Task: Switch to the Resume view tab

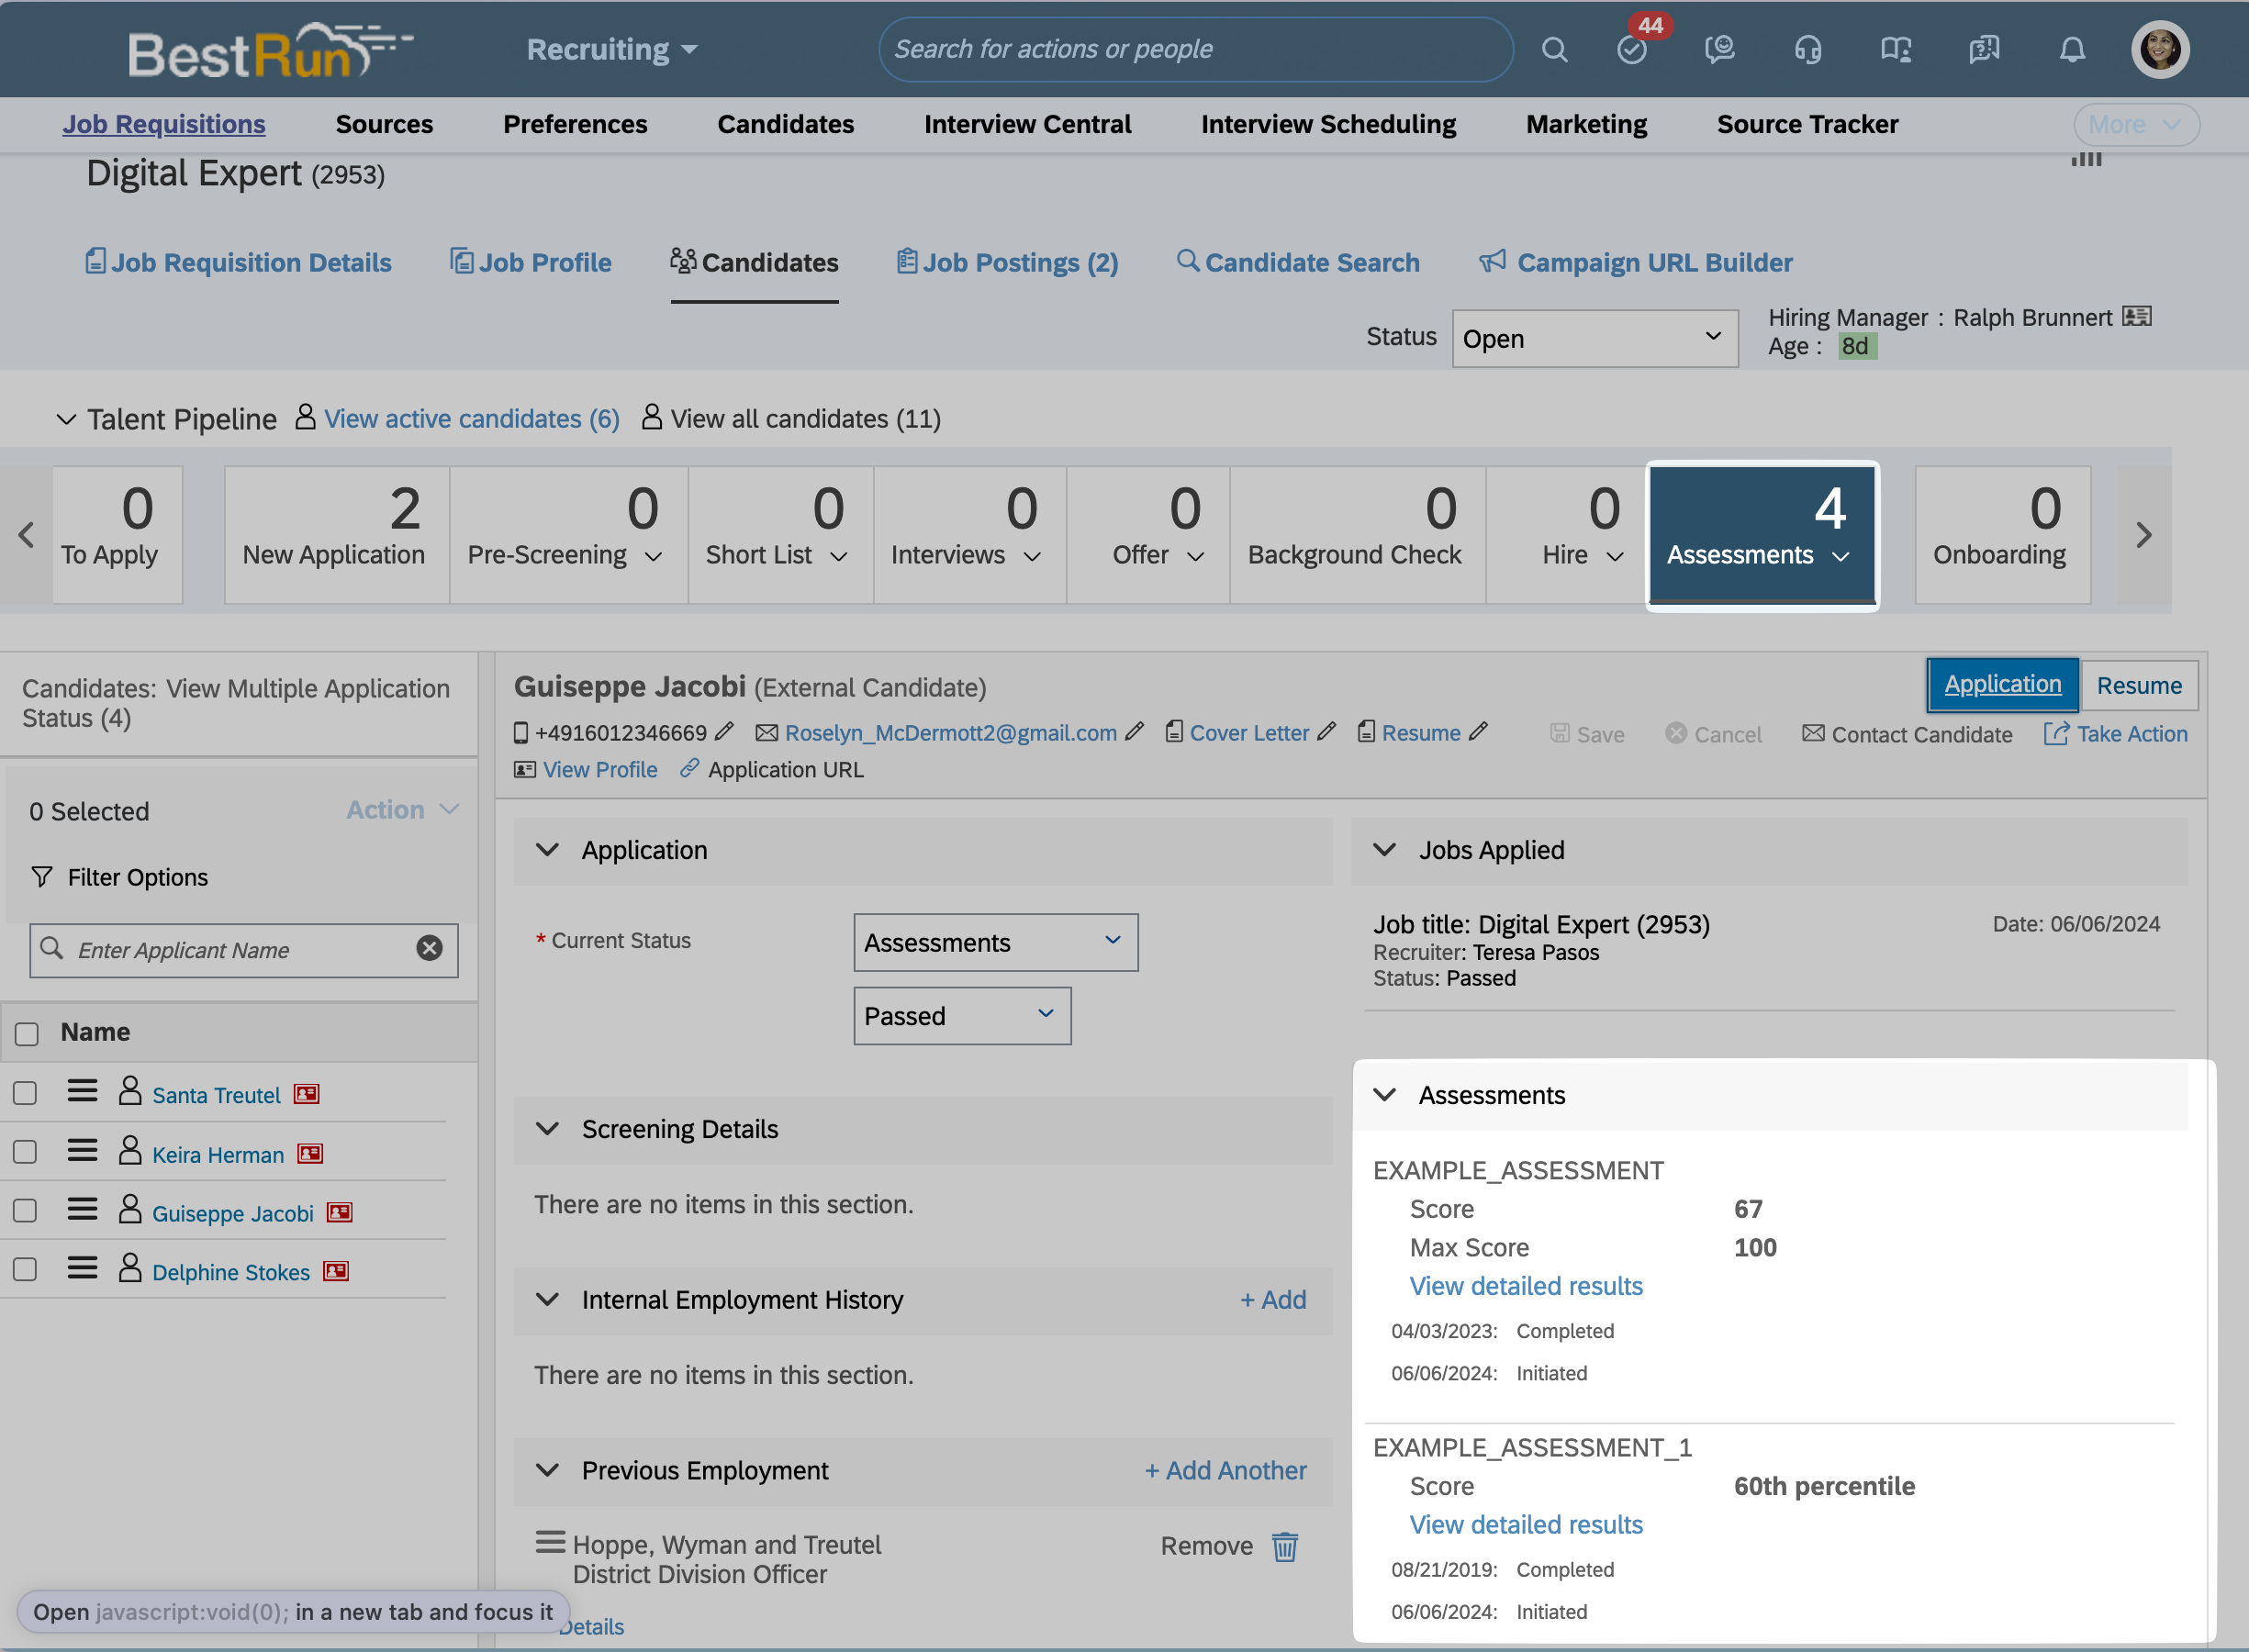Action: pyautogui.click(x=2138, y=685)
